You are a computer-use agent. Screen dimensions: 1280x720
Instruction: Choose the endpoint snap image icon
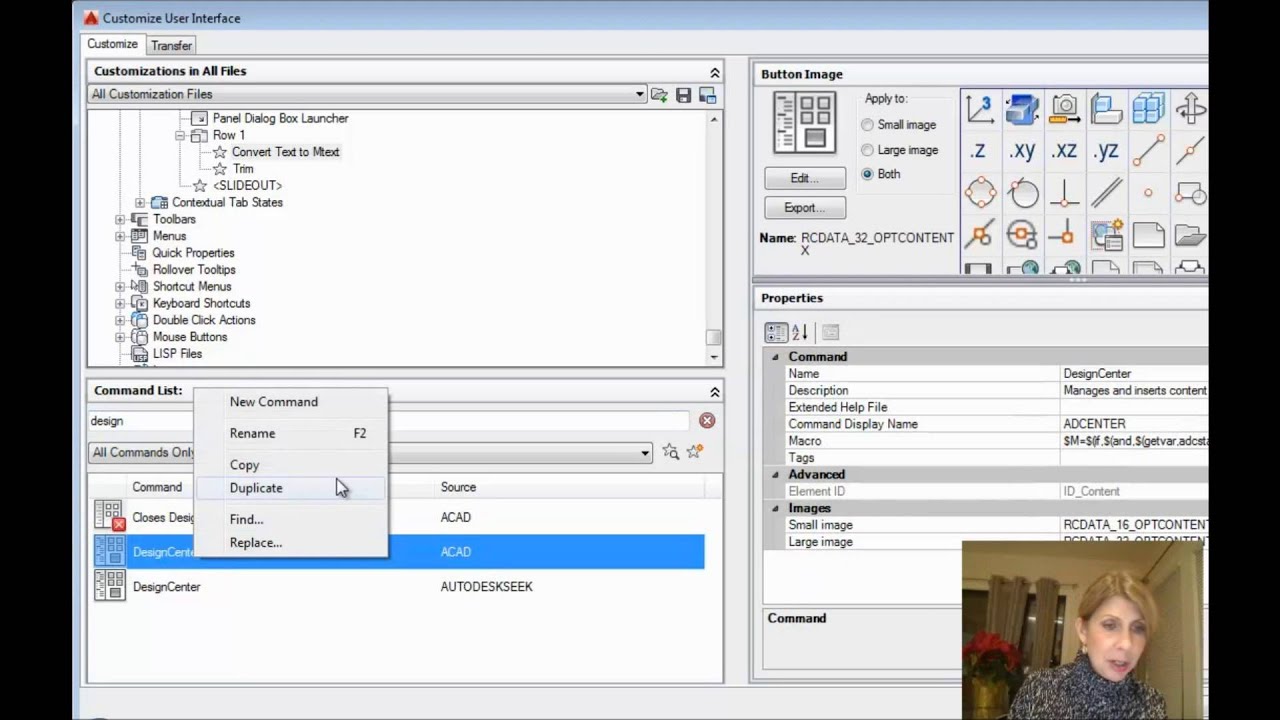click(1148, 151)
